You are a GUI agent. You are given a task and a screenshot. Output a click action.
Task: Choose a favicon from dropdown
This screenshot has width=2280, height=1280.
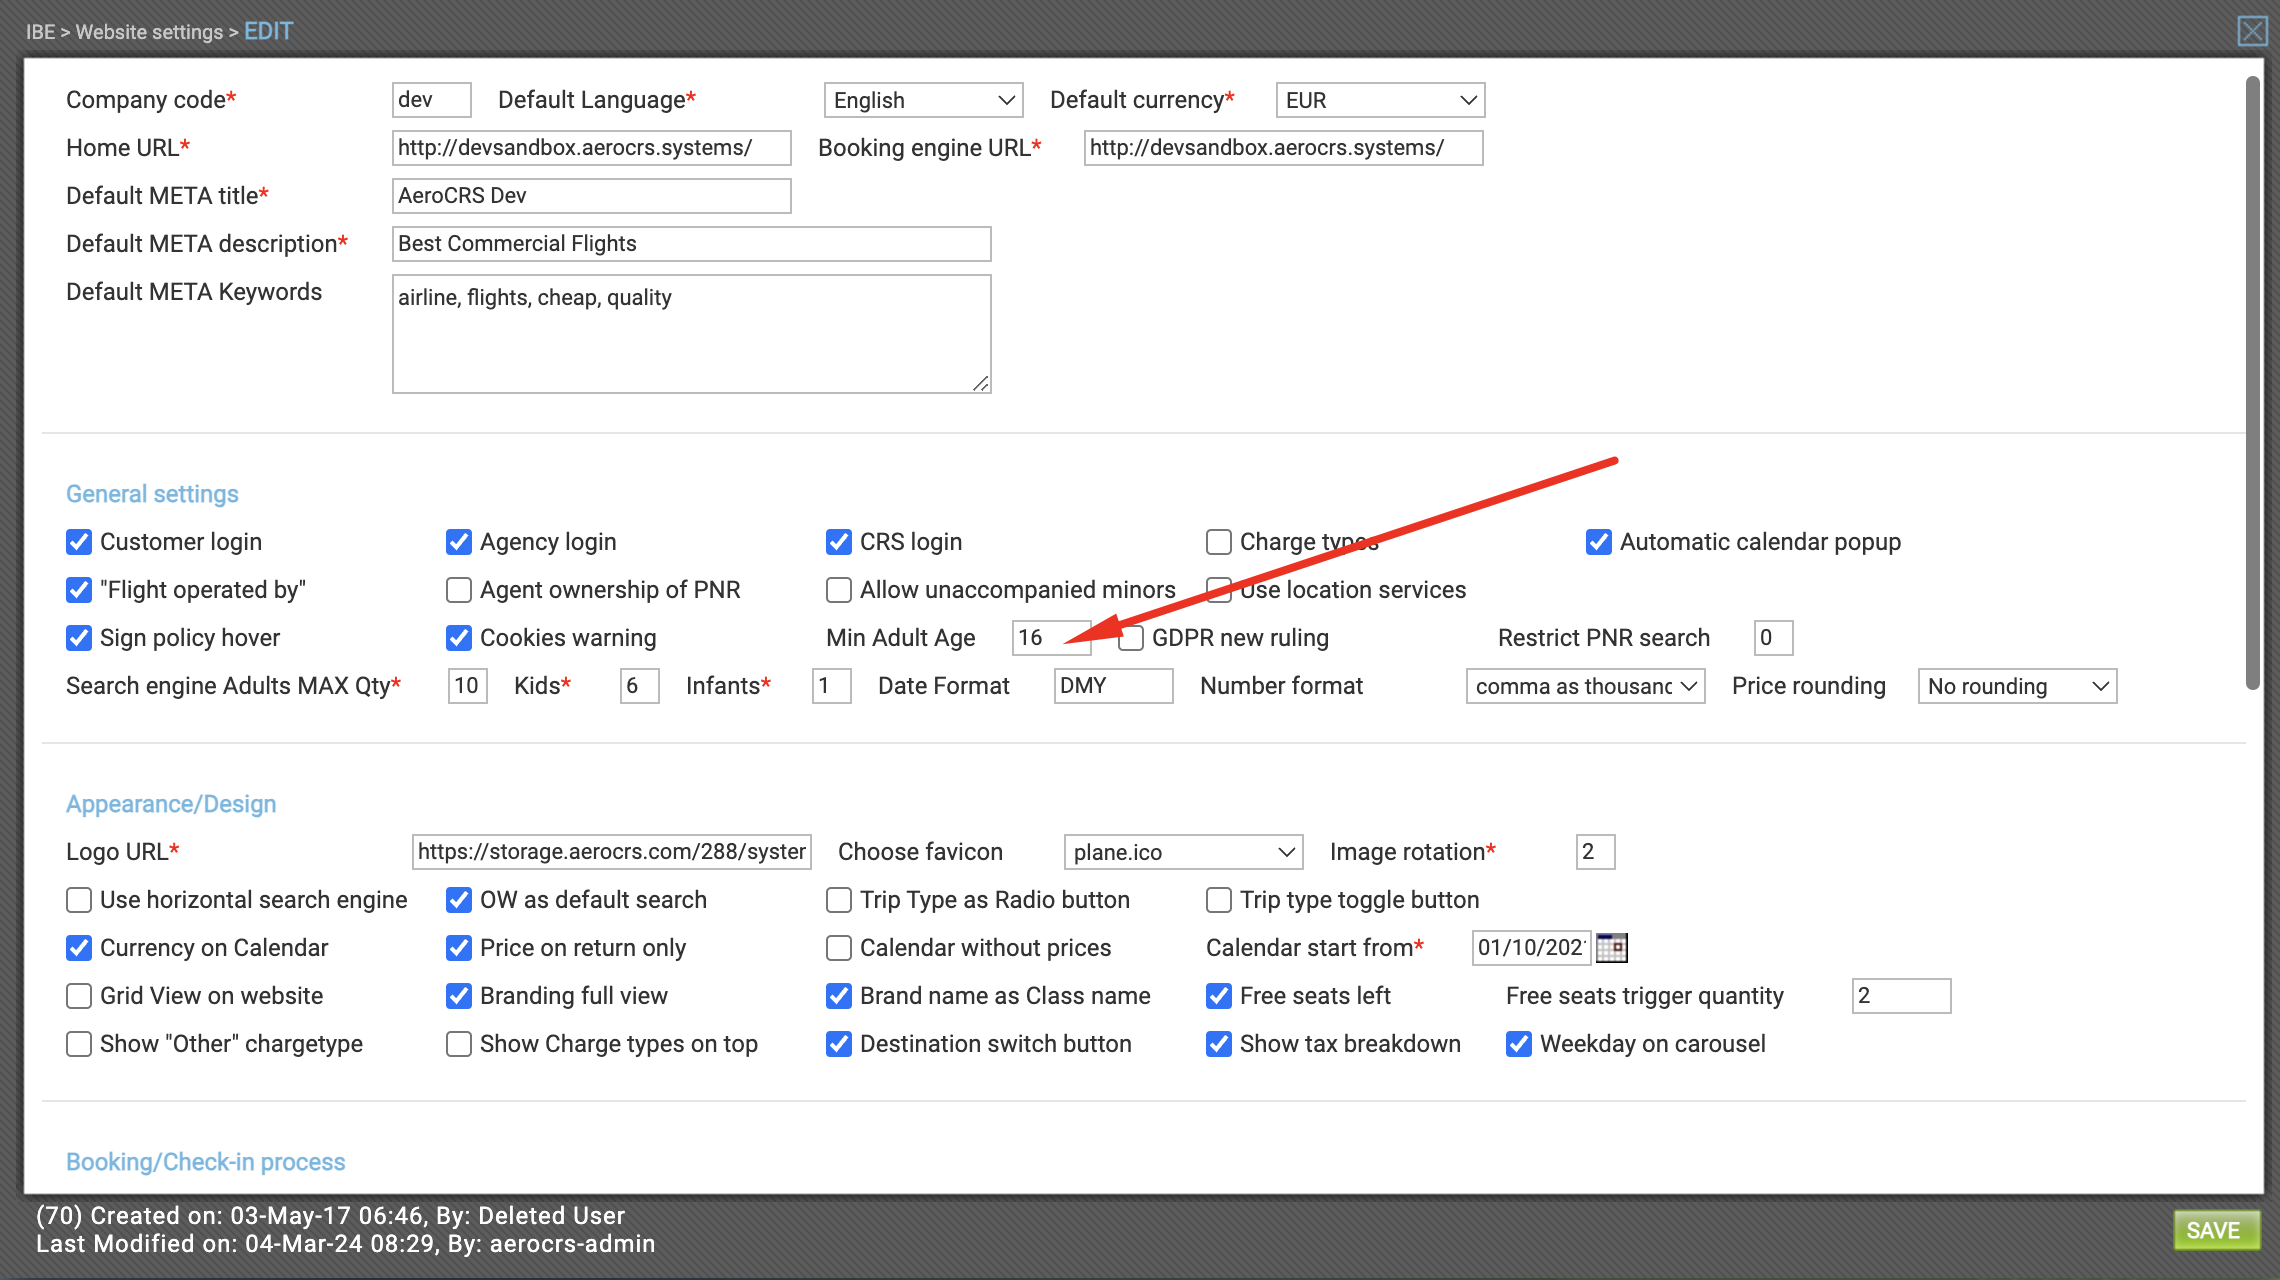click(1179, 851)
